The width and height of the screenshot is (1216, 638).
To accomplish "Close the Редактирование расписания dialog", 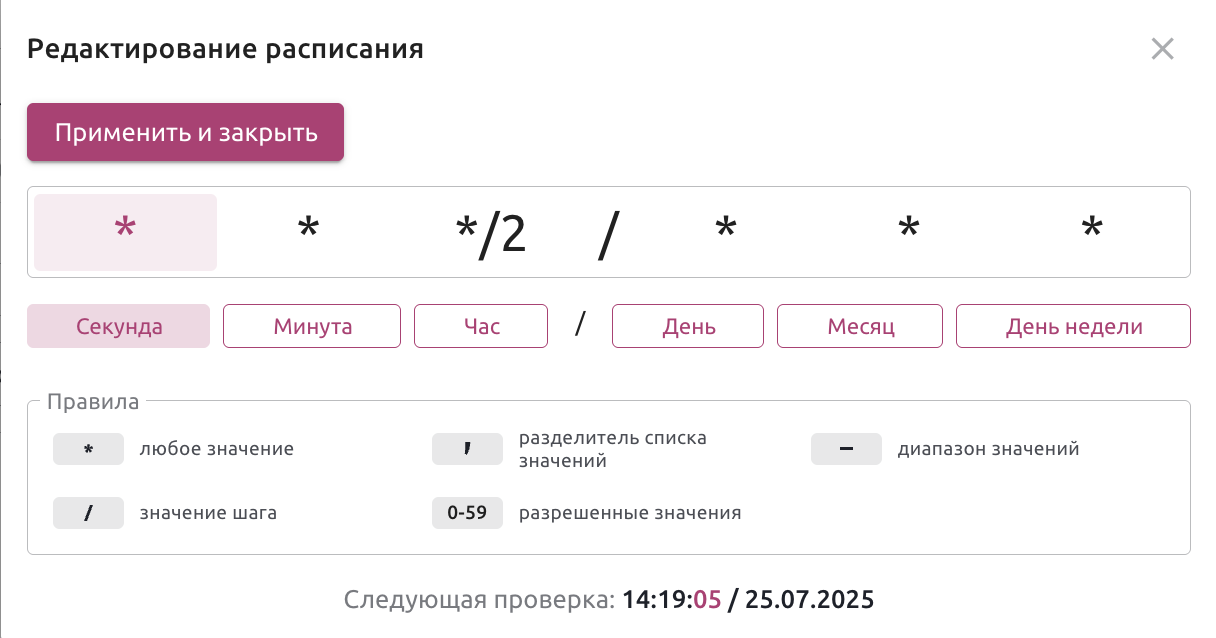I will [x=1162, y=49].
